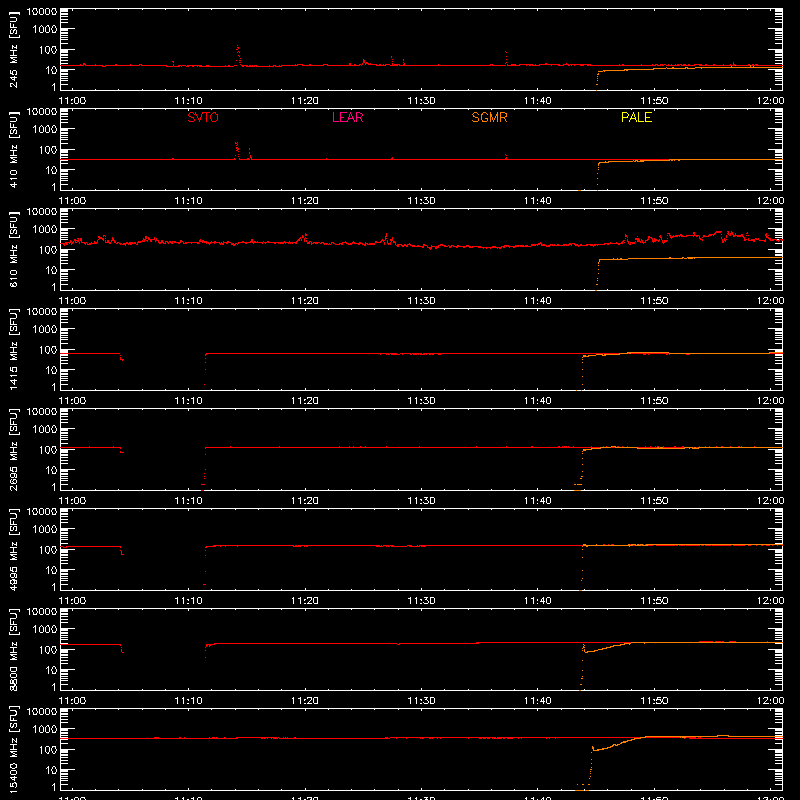Click the 1000 y-axis value on 15400 MHz plot
This screenshot has height=800, width=800.
[45, 730]
